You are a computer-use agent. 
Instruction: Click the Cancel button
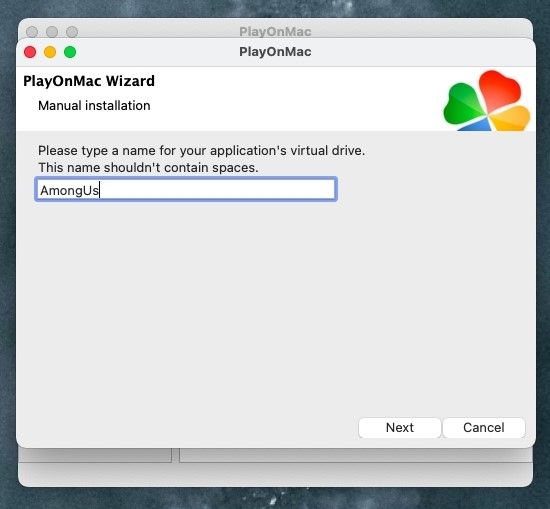pos(484,427)
